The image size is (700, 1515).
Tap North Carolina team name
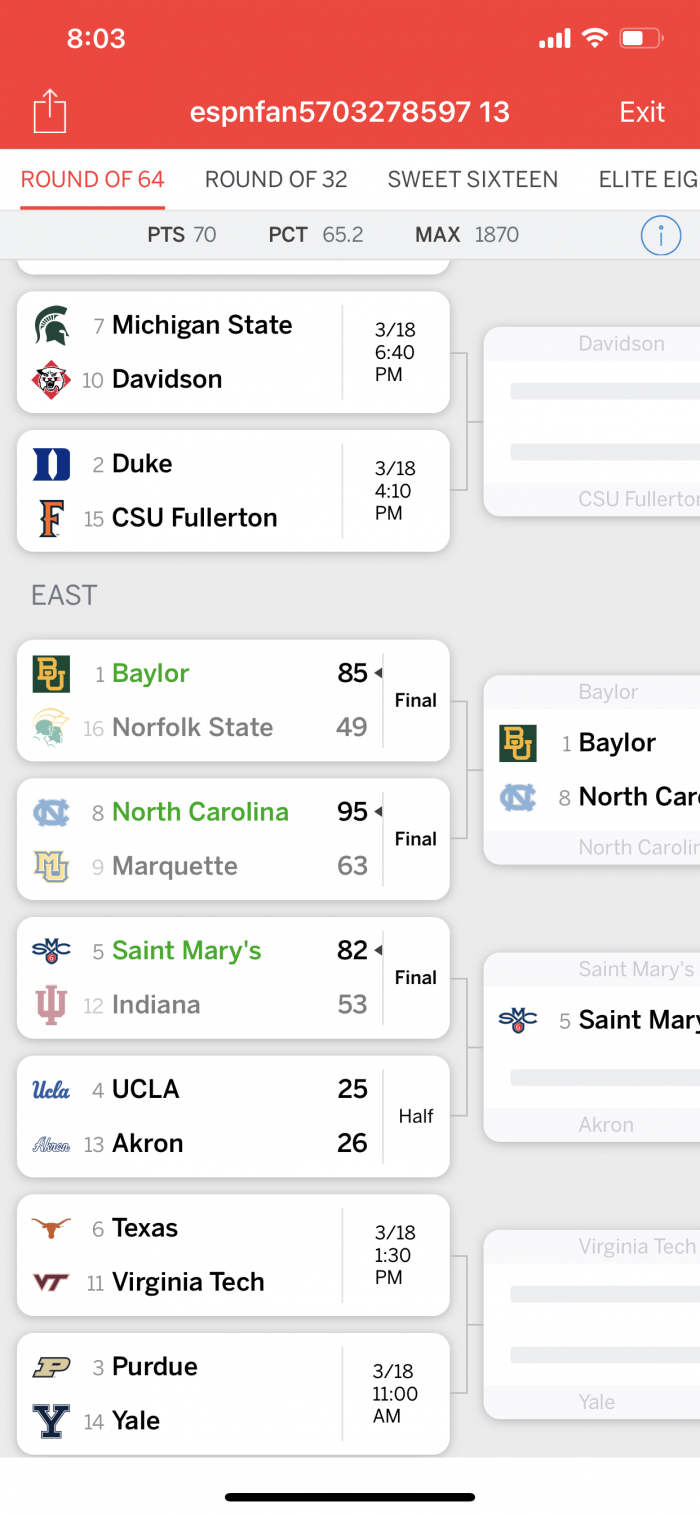tap(200, 812)
